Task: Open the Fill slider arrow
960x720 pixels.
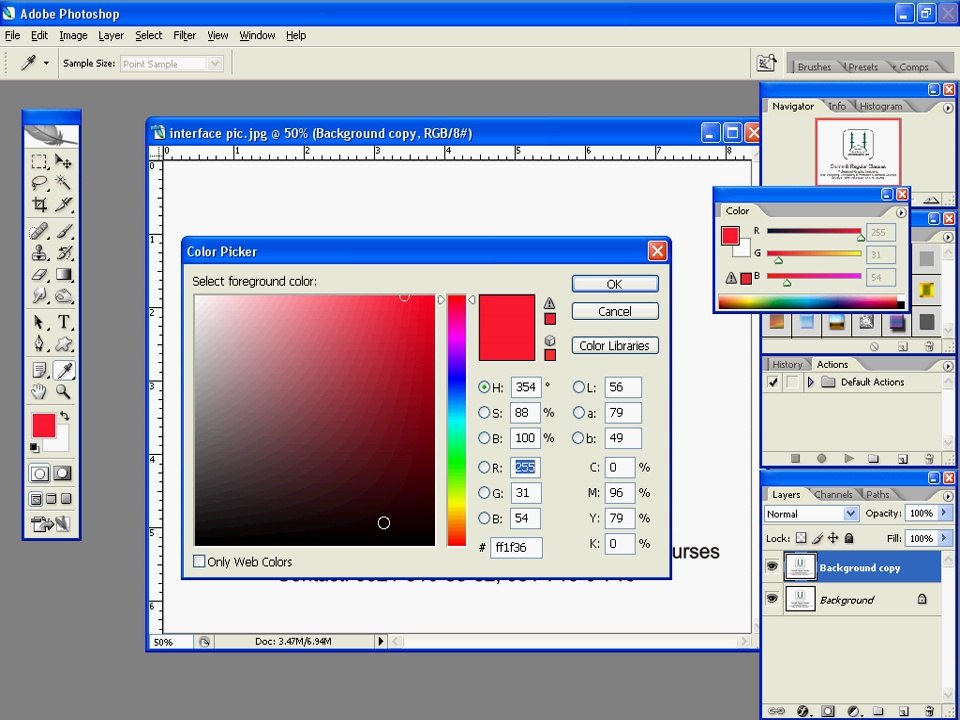Action: 945,538
